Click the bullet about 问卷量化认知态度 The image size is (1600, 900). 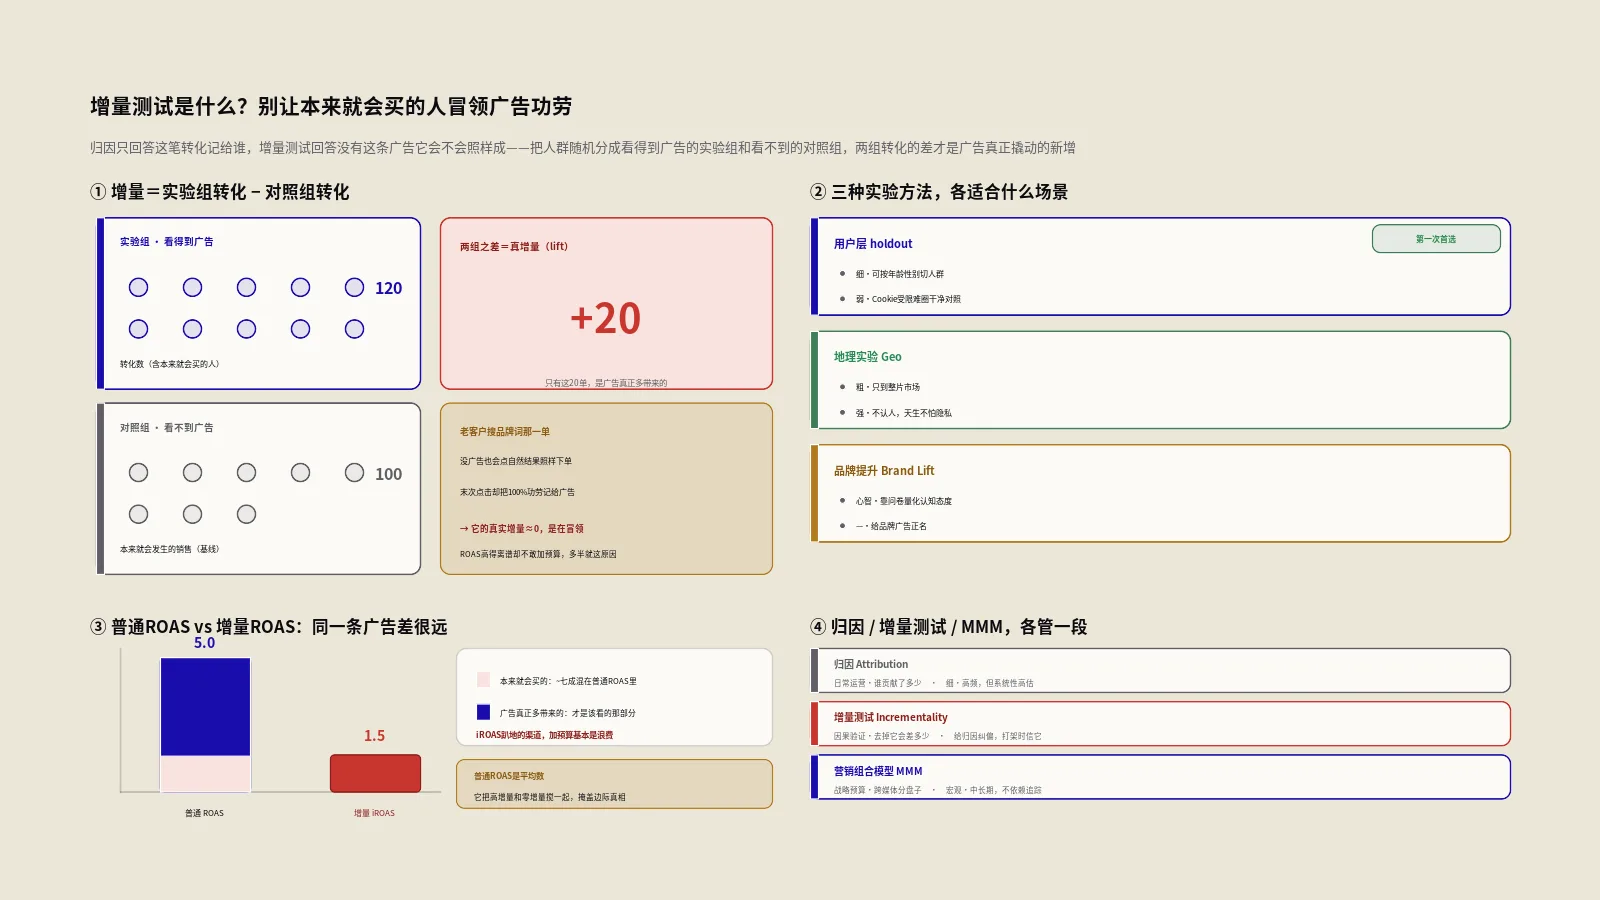(x=904, y=501)
